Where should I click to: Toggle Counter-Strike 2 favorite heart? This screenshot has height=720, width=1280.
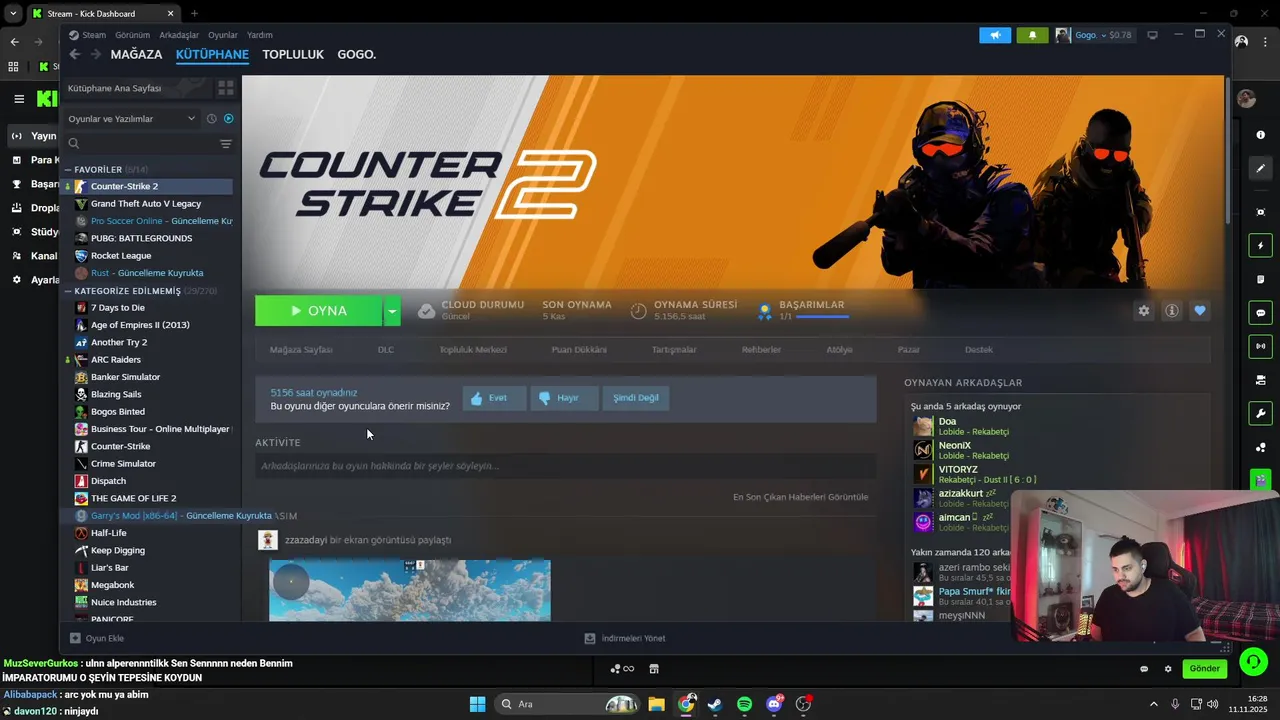tap(1200, 311)
